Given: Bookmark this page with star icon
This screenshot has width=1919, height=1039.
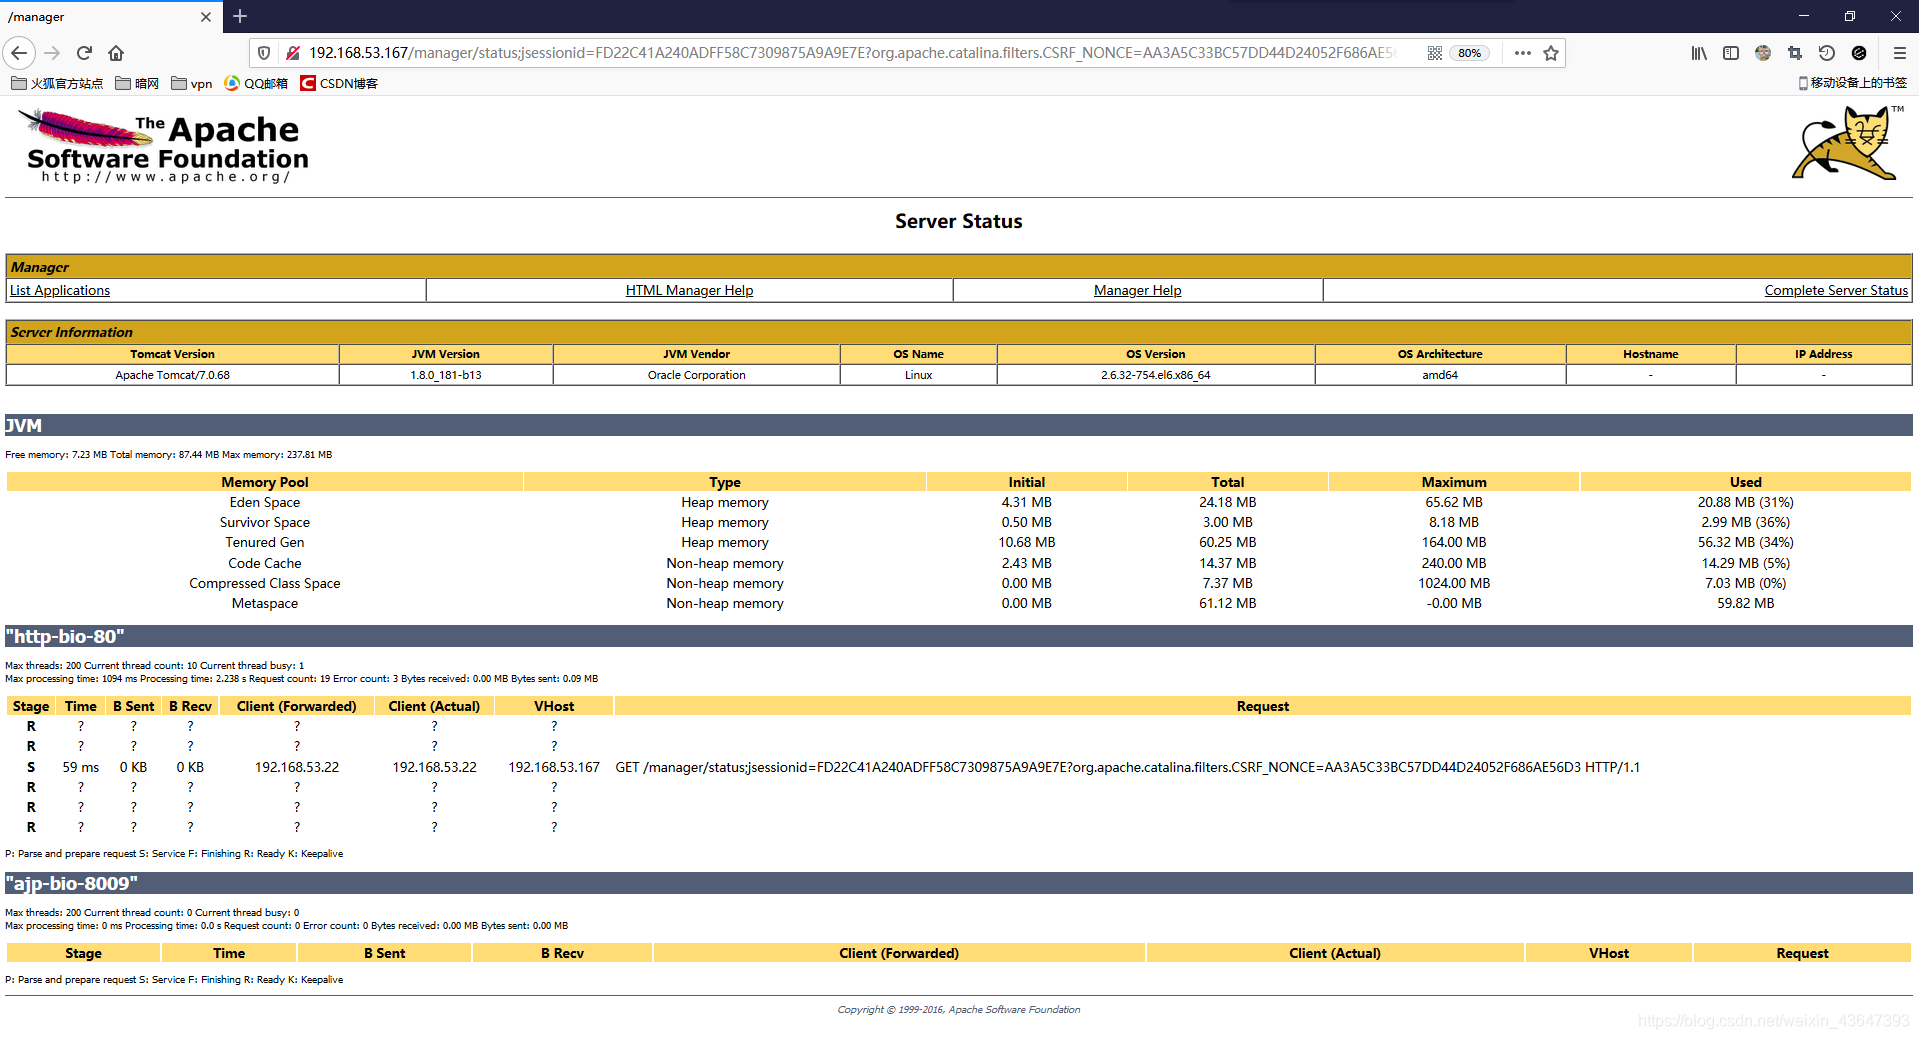Looking at the screenshot, I should coord(1551,53).
